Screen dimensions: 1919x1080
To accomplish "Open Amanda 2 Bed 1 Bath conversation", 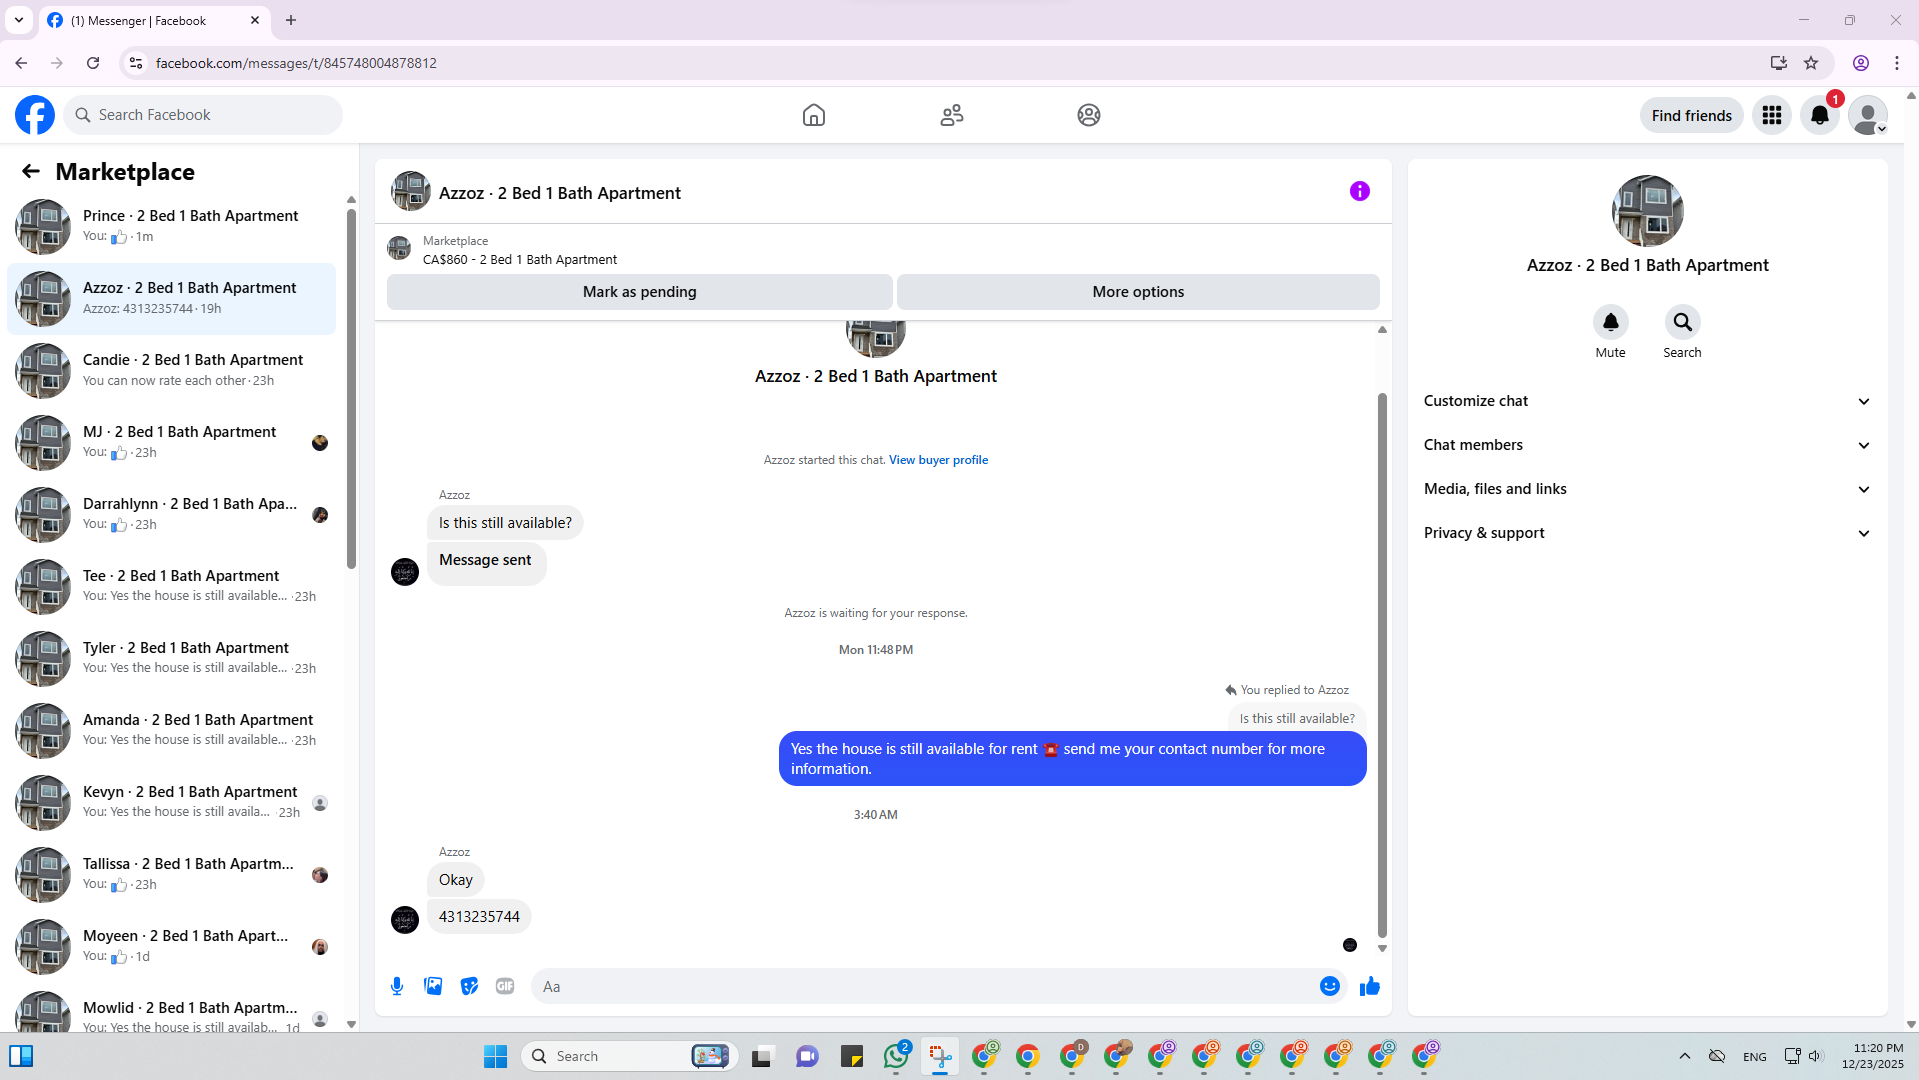I will point(172,731).
